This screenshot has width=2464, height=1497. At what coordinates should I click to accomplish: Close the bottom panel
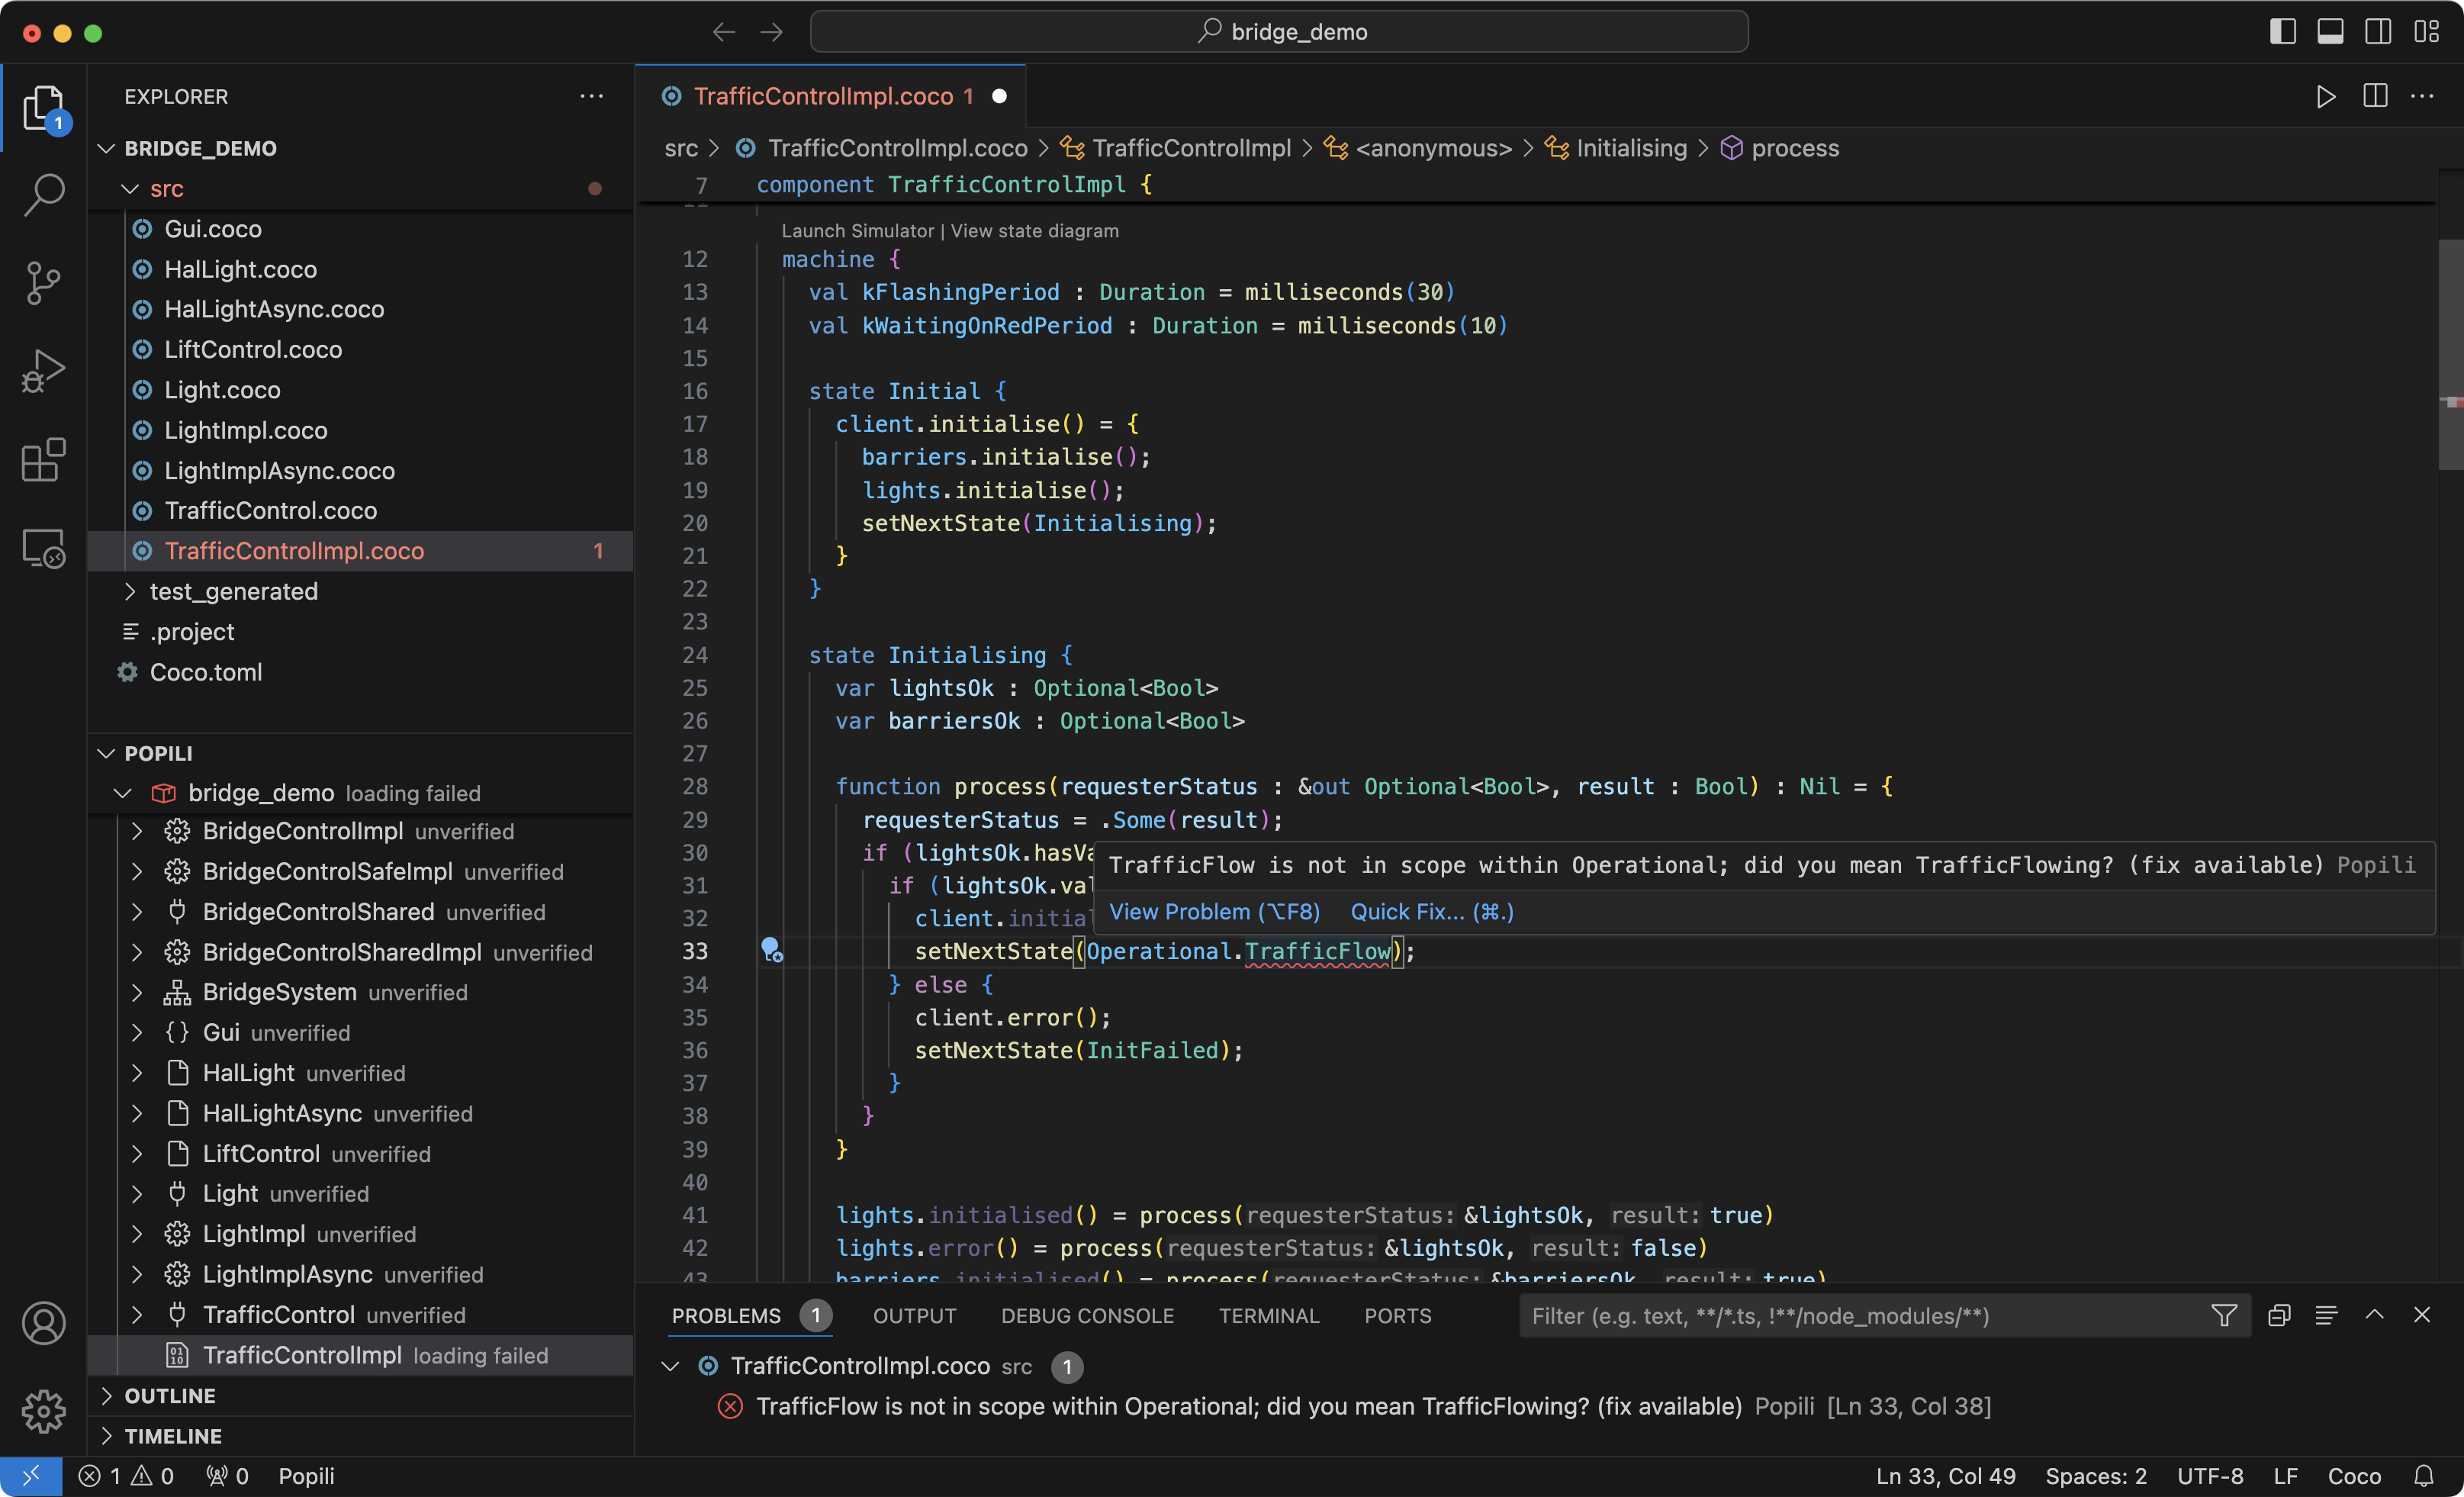(2421, 1315)
